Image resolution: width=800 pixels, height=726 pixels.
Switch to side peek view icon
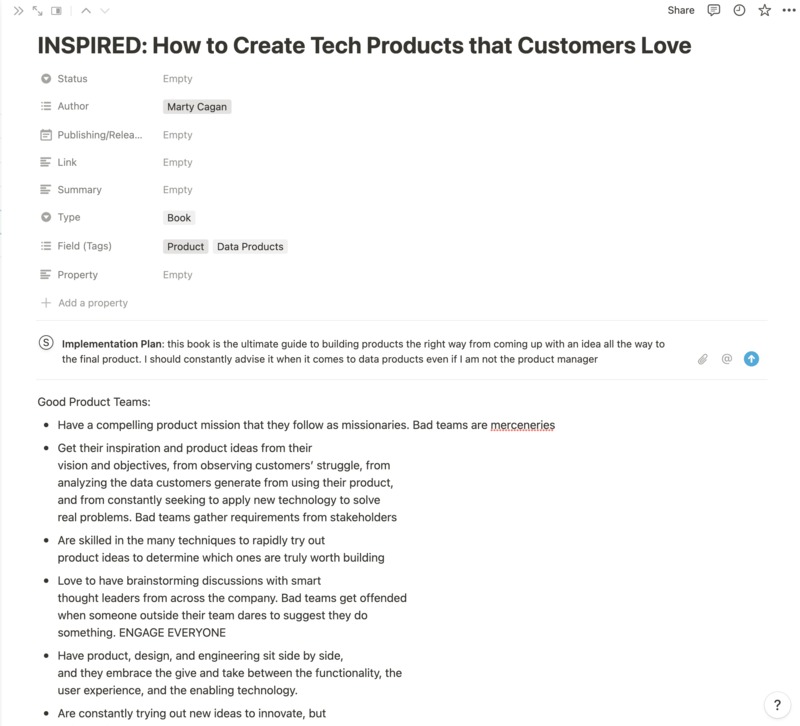(x=56, y=11)
